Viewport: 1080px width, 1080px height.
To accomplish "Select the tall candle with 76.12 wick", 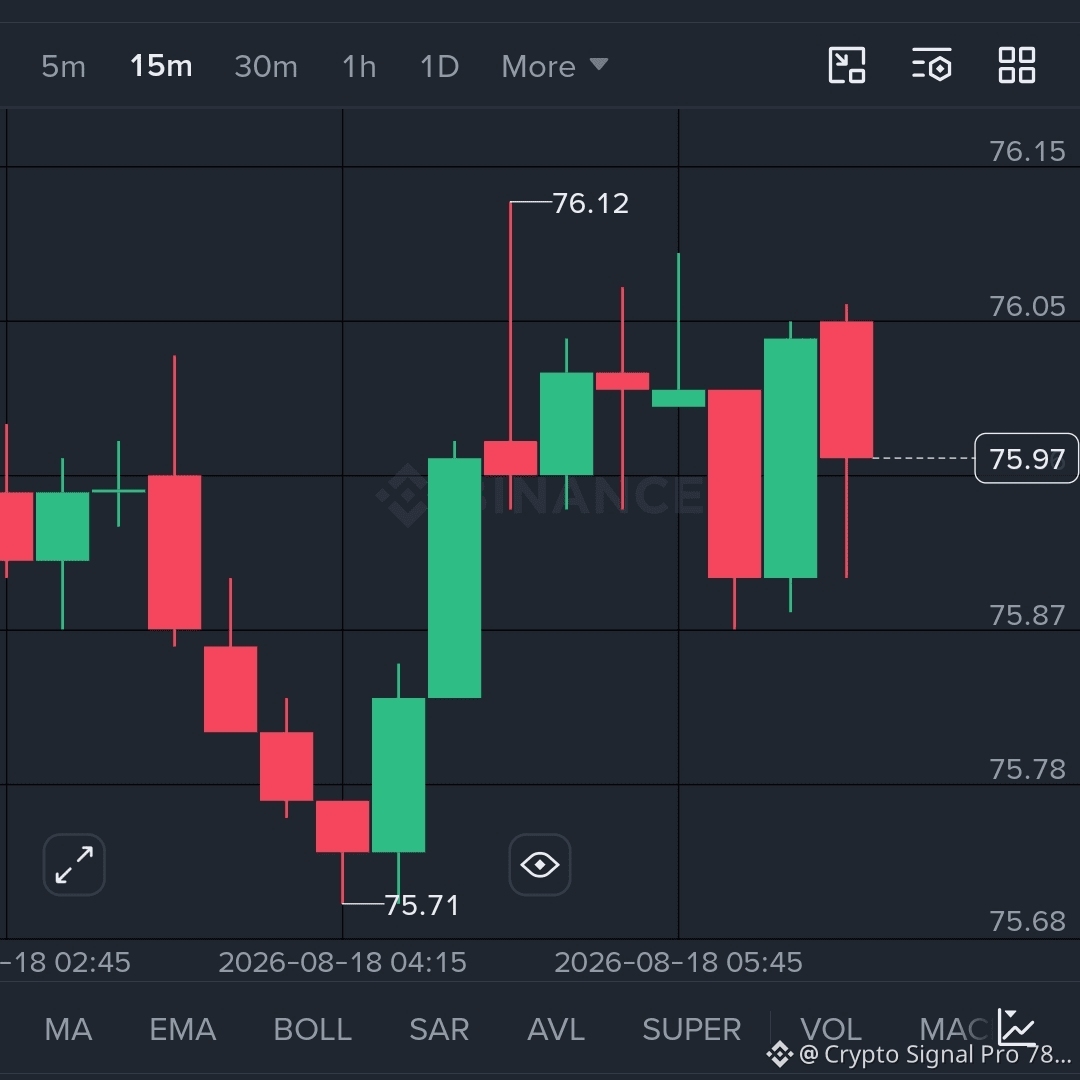I will 510,458.
